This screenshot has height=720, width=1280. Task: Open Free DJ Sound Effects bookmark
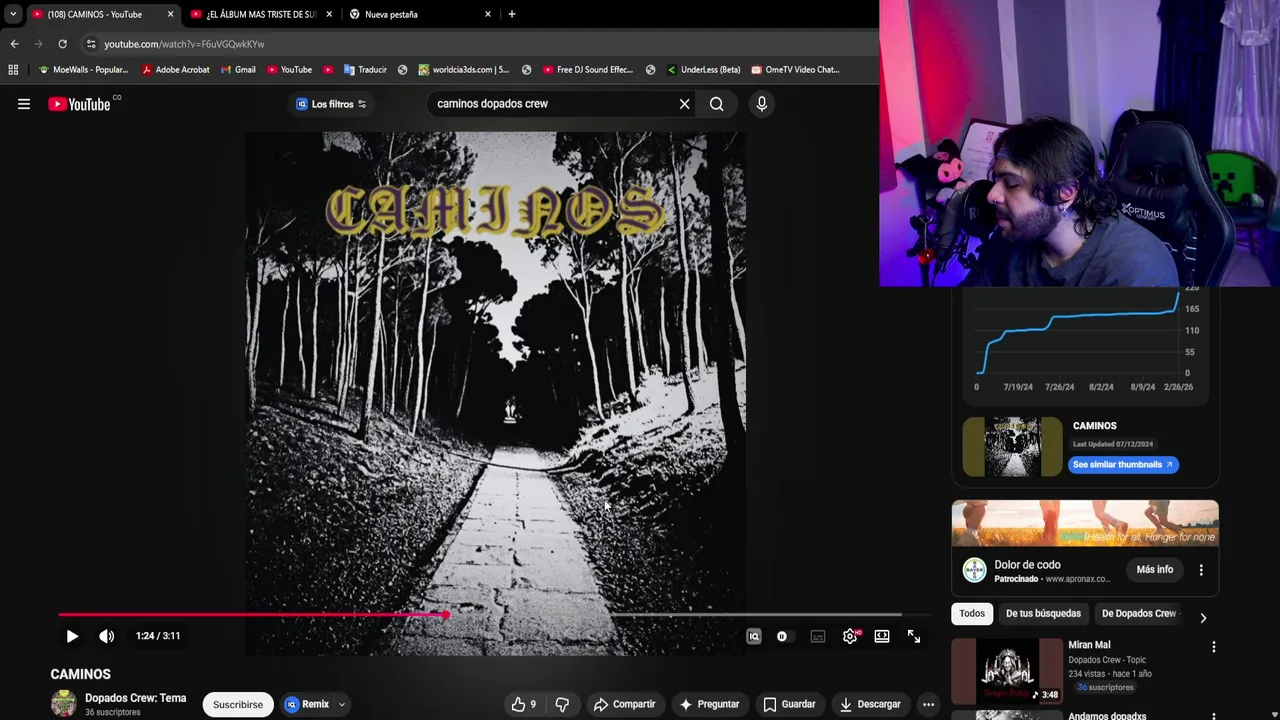[588, 70]
